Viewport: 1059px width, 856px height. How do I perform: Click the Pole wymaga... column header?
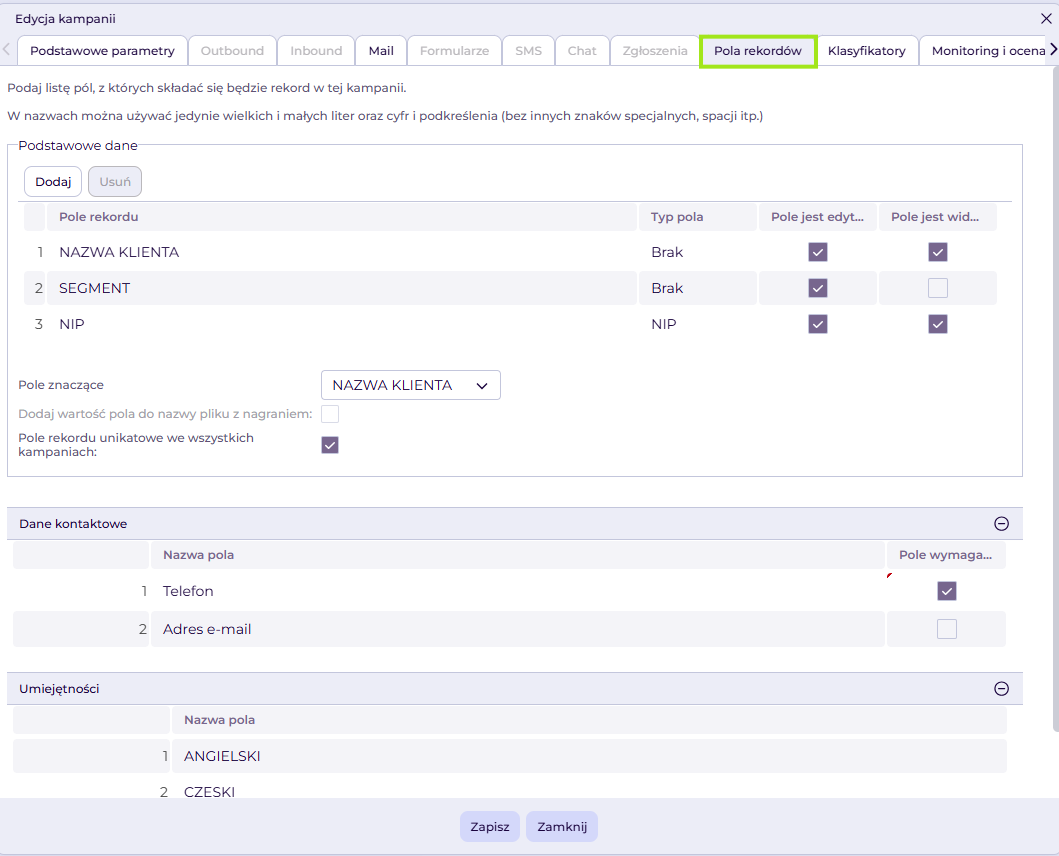pyautogui.click(x=946, y=555)
